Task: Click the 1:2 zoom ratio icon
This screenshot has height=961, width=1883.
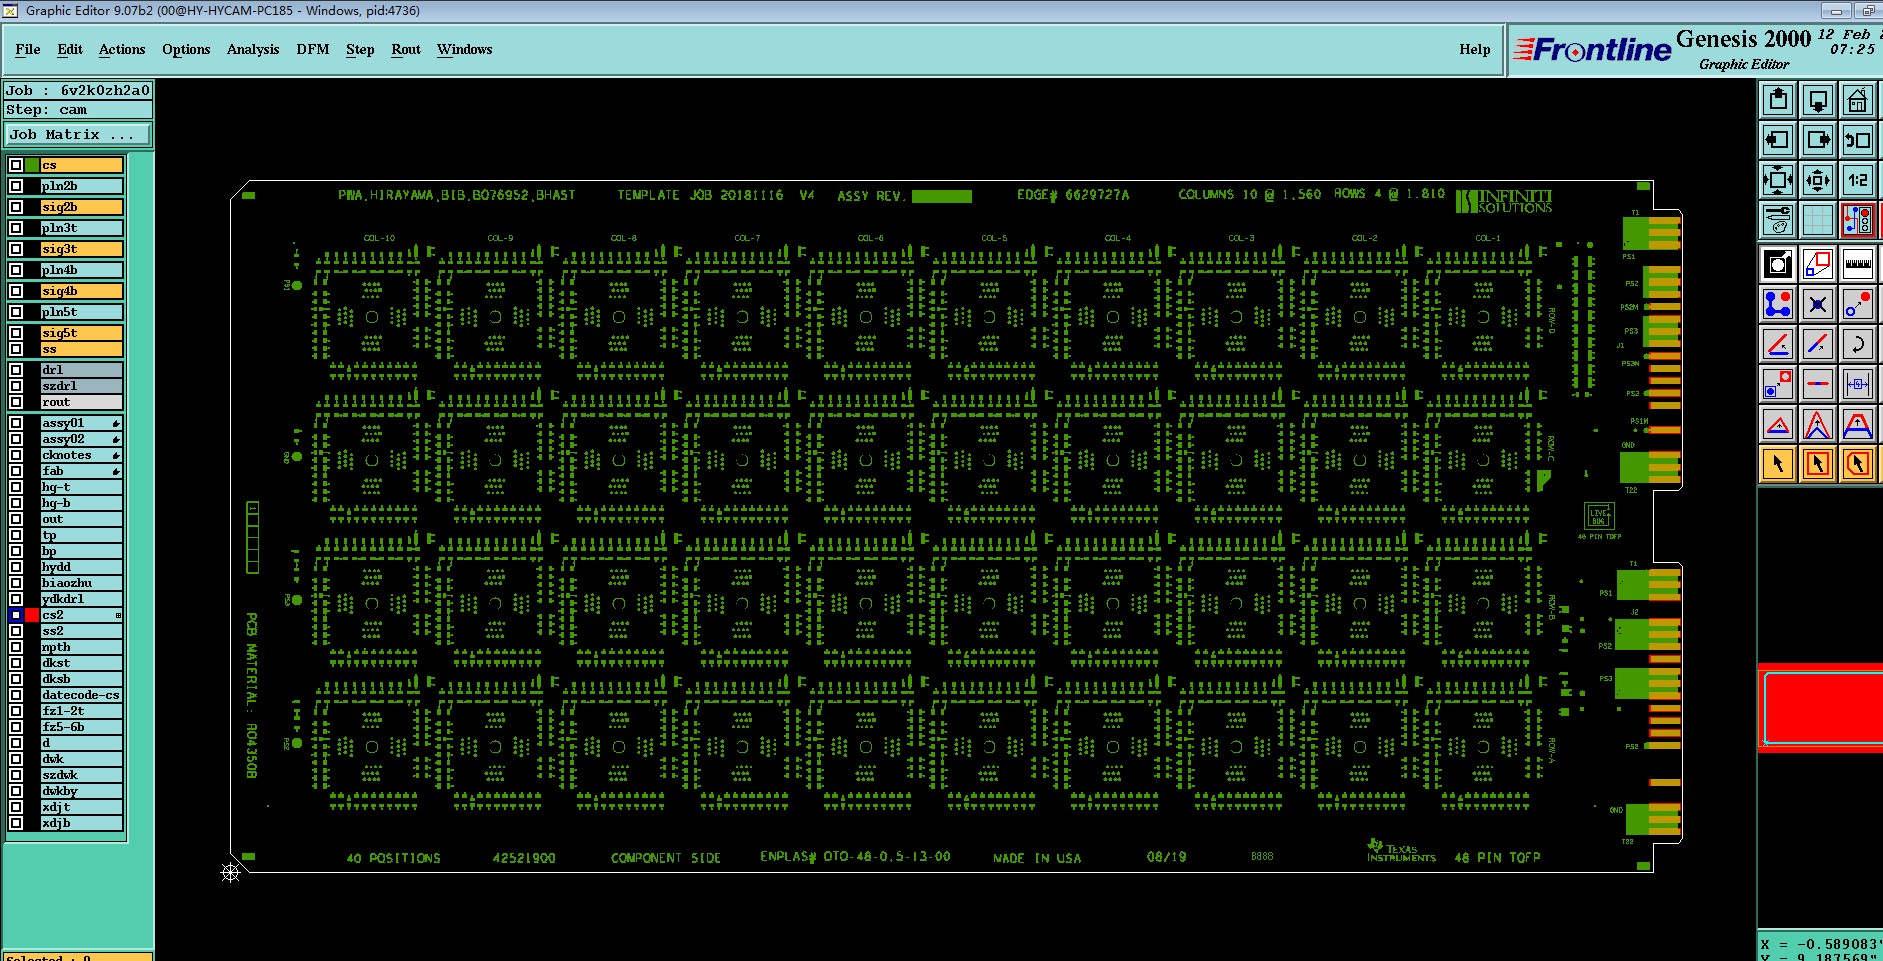Action: [x=1858, y=180]
